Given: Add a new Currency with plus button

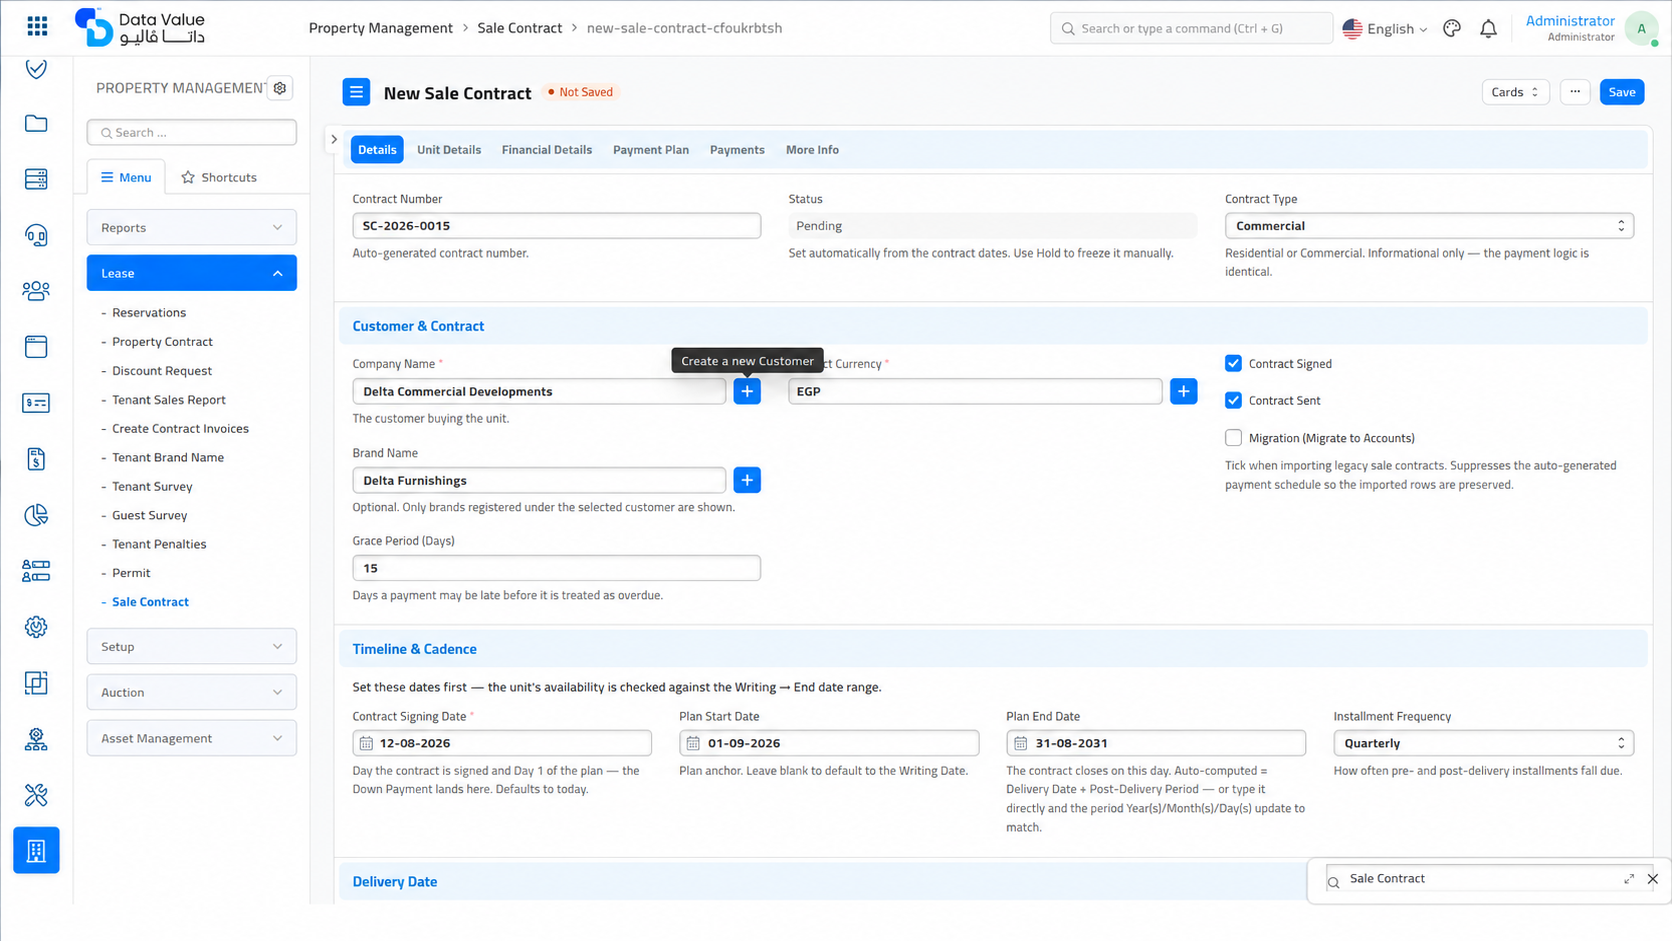Looking at the screenshot, I should [1183, 391].
